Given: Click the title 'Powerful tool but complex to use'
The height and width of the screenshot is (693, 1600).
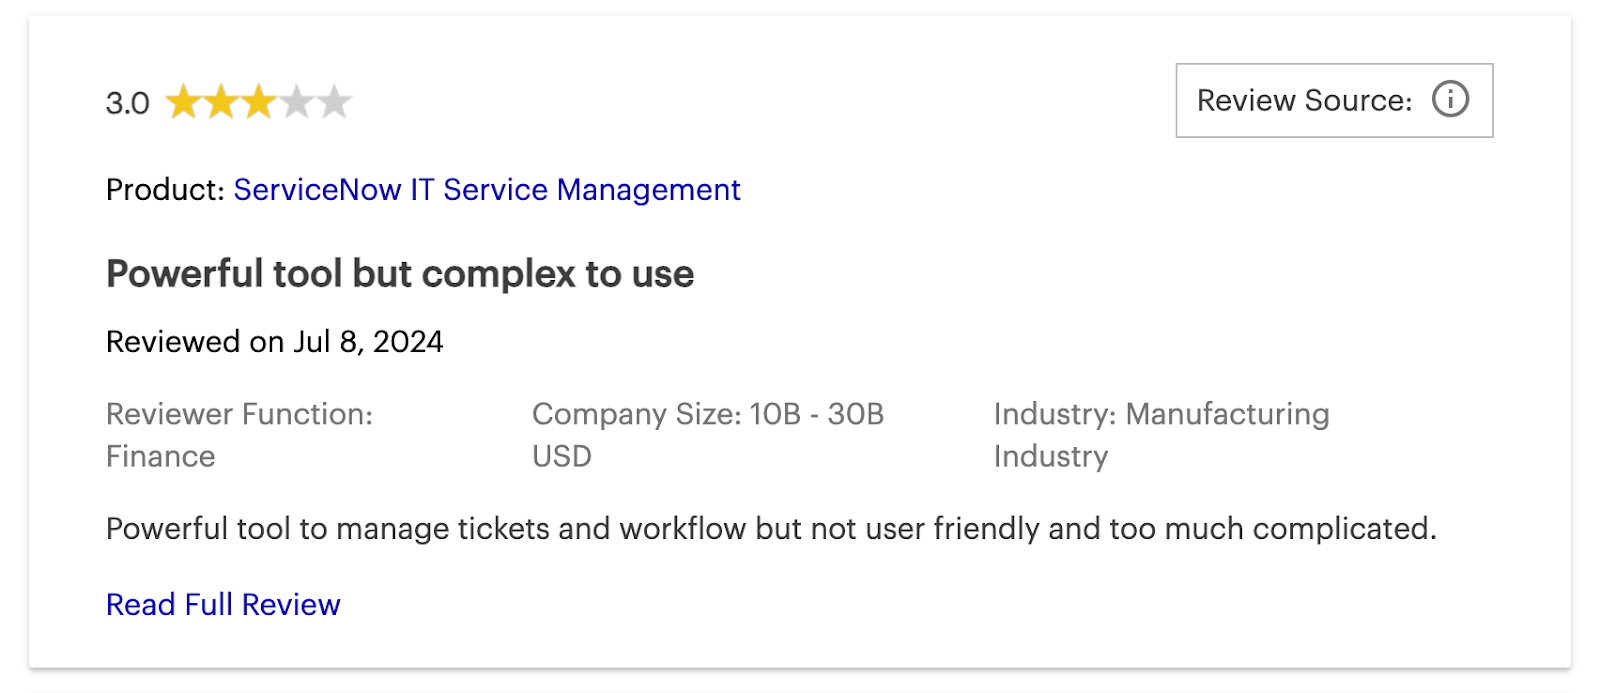Looking at the screenshot, I should pos(400,274).
